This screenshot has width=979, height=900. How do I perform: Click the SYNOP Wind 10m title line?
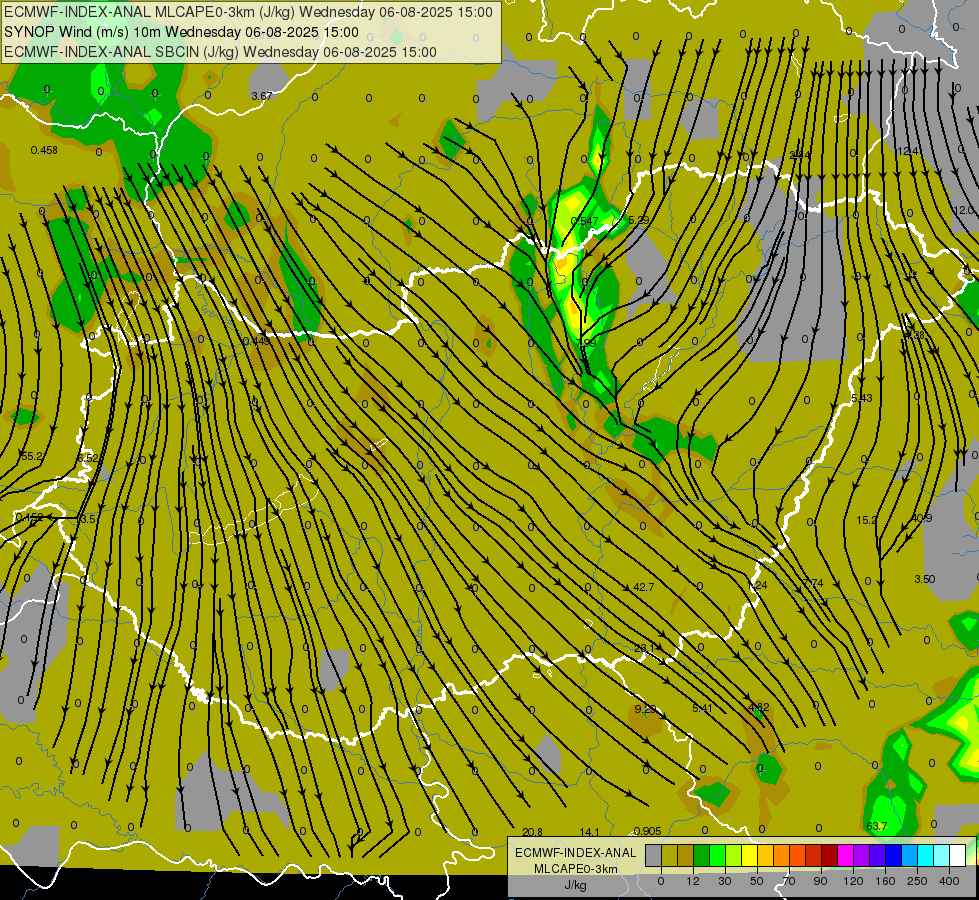(181, 32)
